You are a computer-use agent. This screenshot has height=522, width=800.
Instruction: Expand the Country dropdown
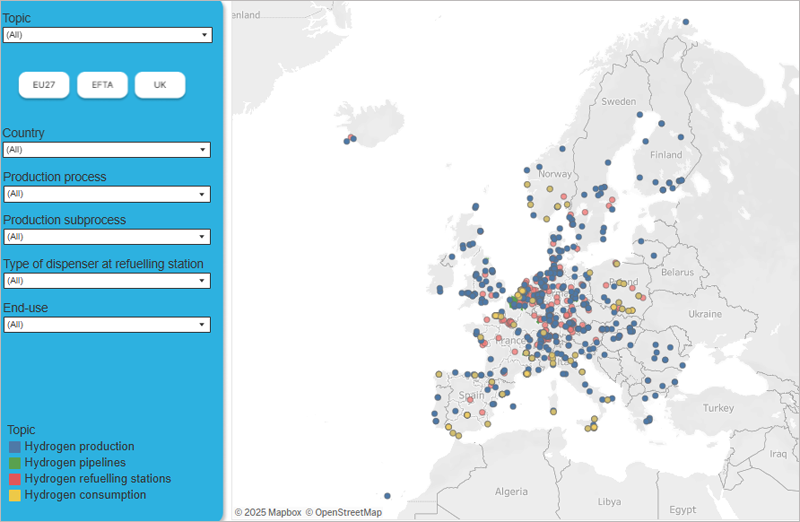coord(107,150)
